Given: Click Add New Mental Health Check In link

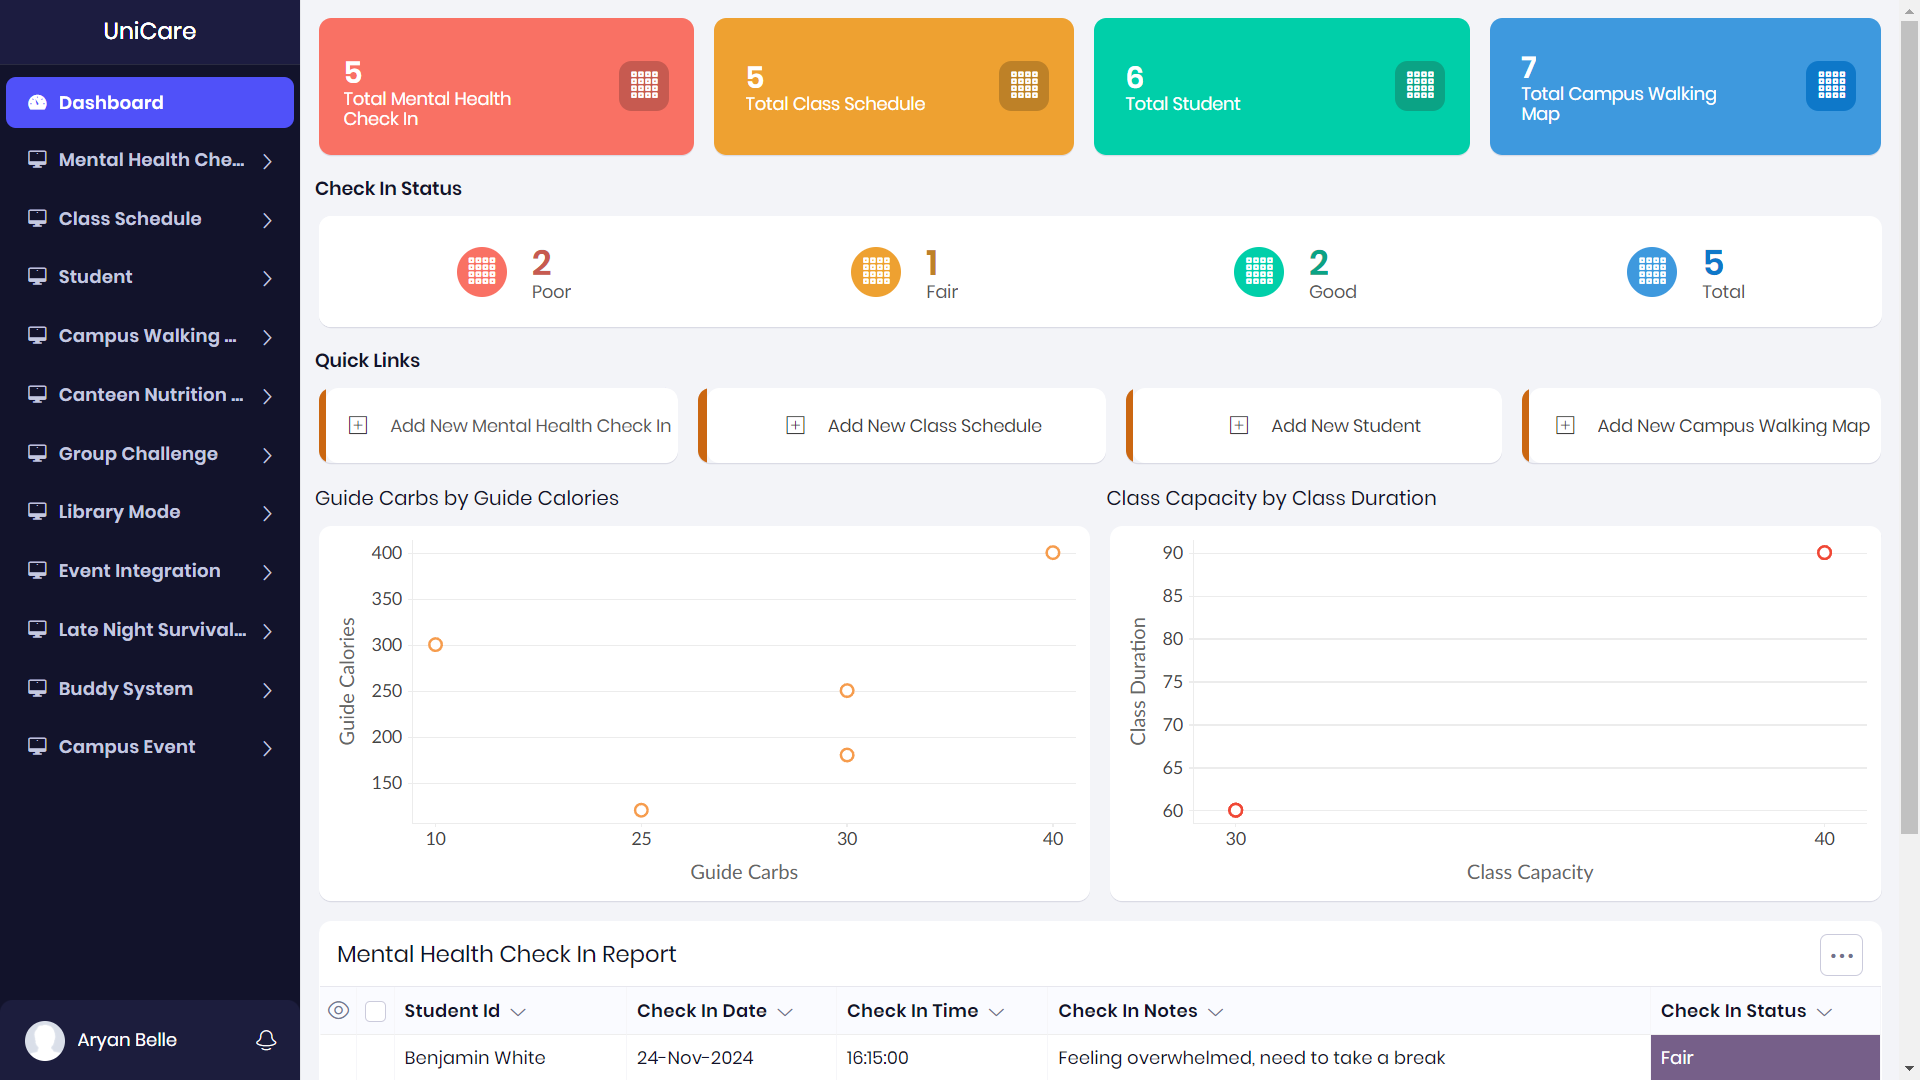Looking at the screenshot, I should click(x=530, y=426).
